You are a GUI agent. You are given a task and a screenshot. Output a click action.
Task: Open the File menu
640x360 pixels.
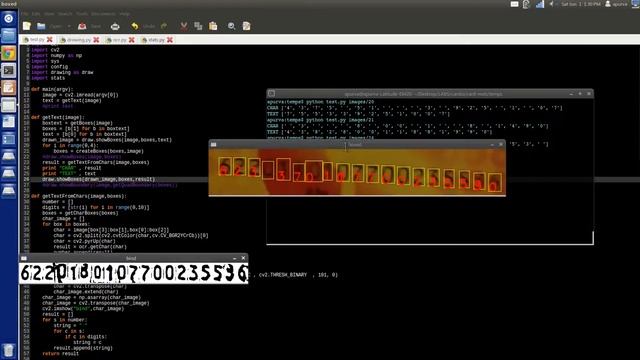25,14
